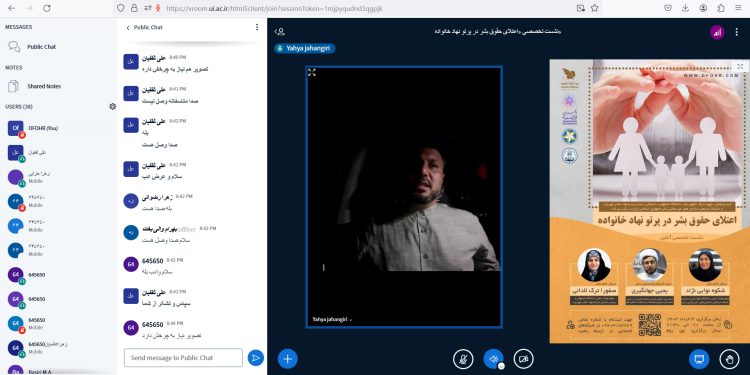
Task: Click message 'سلام صدا وصل هست'
Action: 166,240
